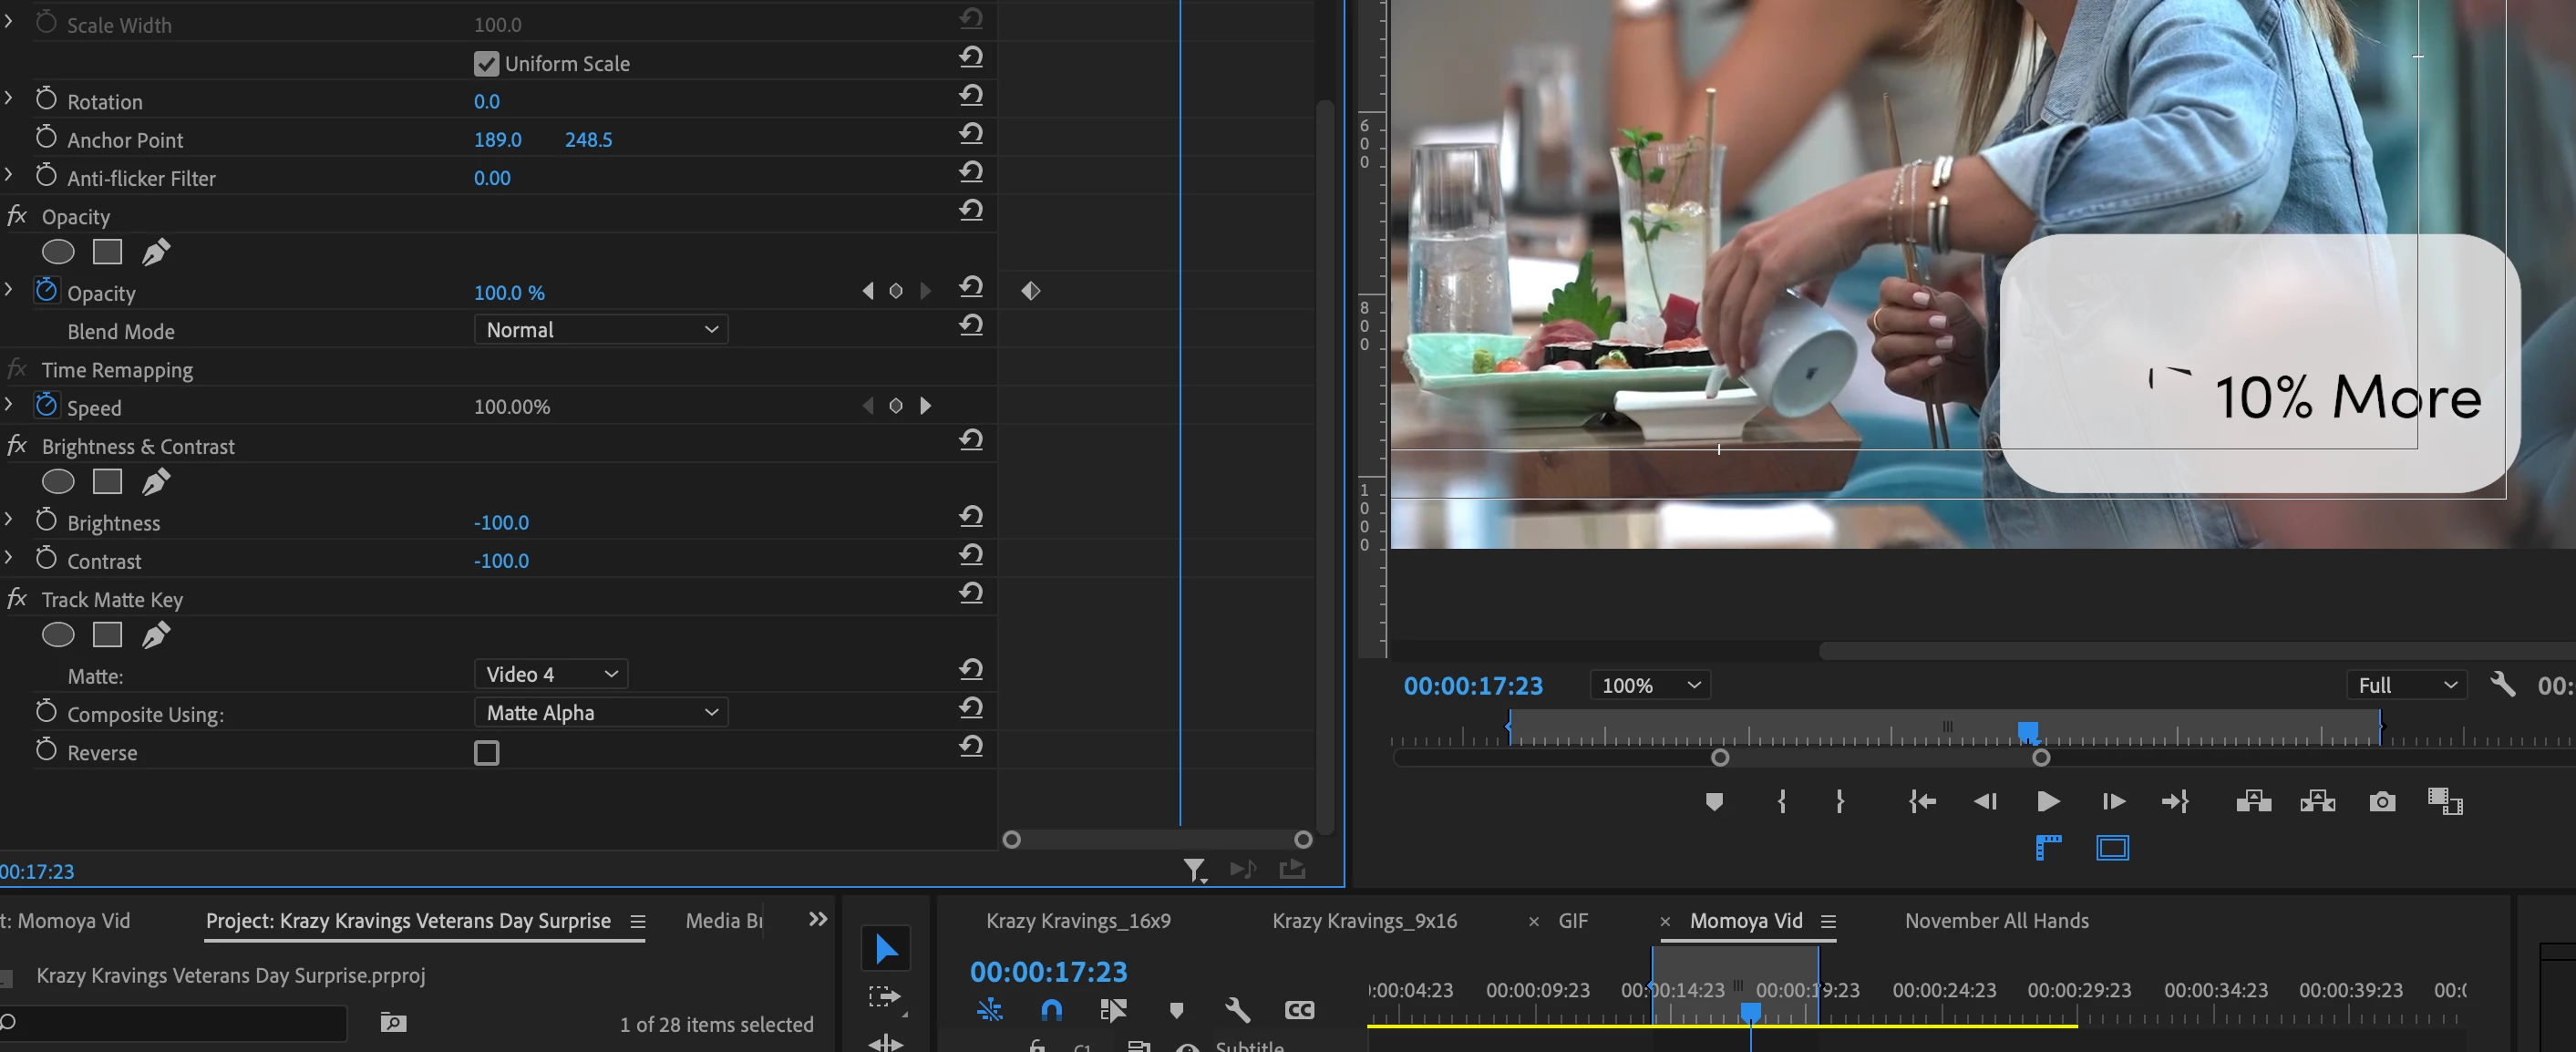Reset the Rotation parameter
2576x1052 pixels.
coord(970,96)
